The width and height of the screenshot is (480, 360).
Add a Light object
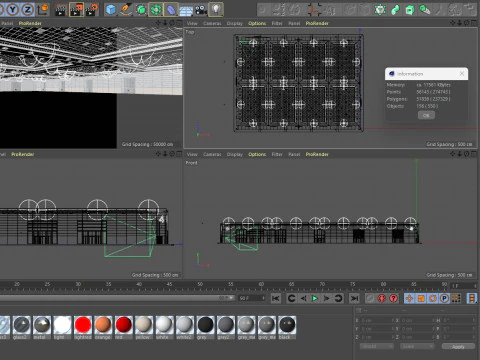[x=216, y=10]
